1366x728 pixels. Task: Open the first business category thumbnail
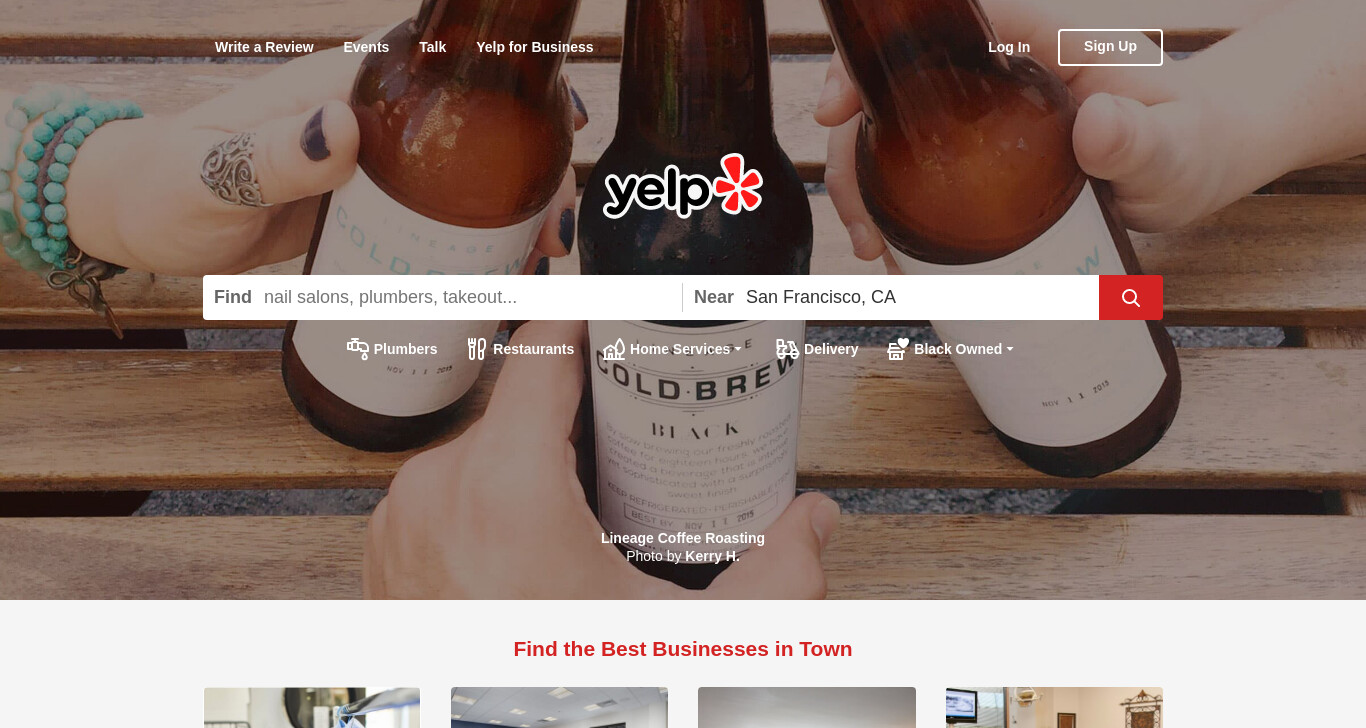312,707
